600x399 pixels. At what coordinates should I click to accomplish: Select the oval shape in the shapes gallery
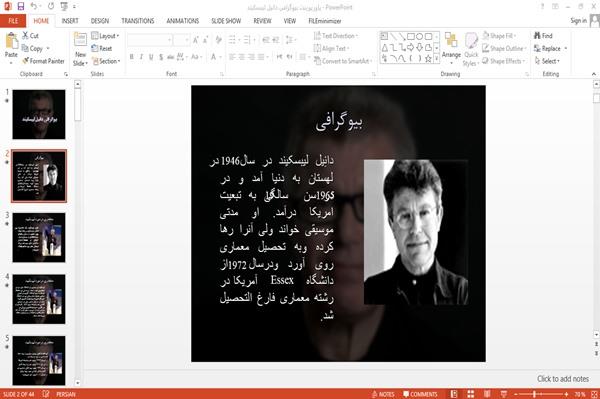tap(419, 37)
